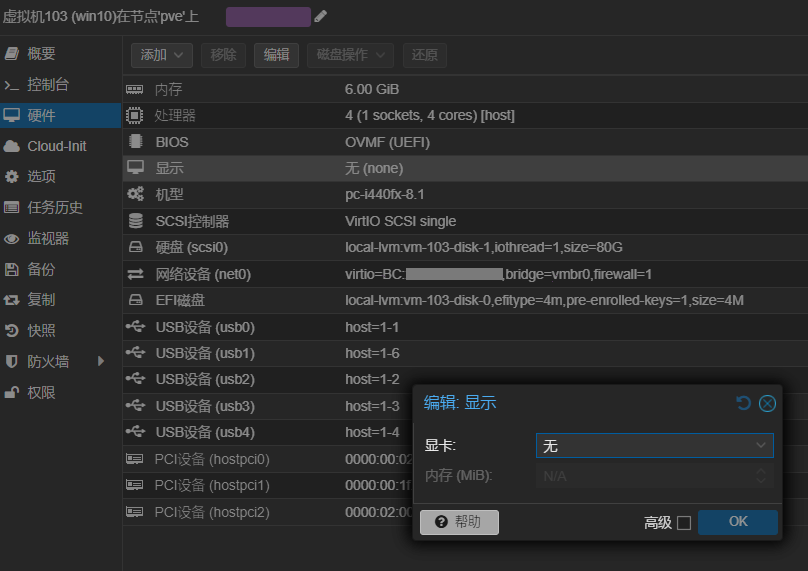Click the USB icon for usb1
The width and height of the screenshot is (808, 571).
136,353
